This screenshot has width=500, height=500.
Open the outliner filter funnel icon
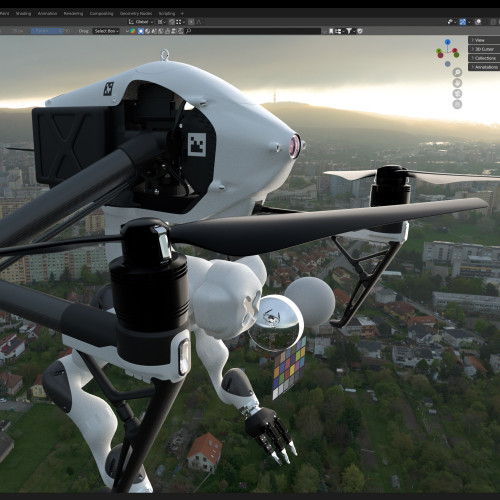349,31
